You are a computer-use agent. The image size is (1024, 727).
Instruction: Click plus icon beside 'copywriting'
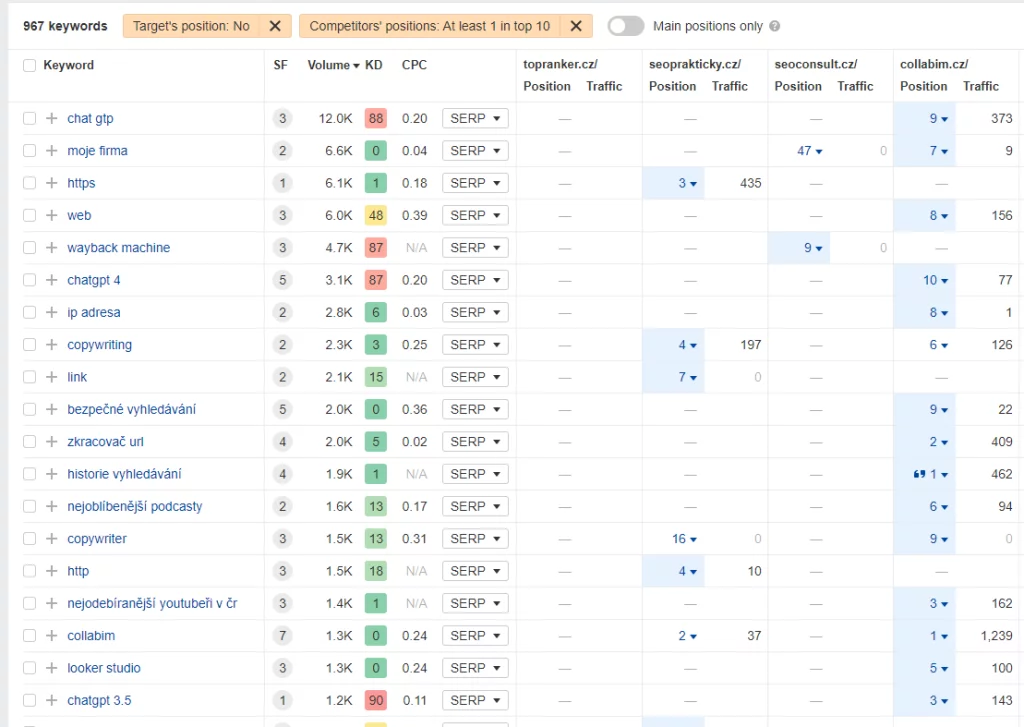coord(52,345)
